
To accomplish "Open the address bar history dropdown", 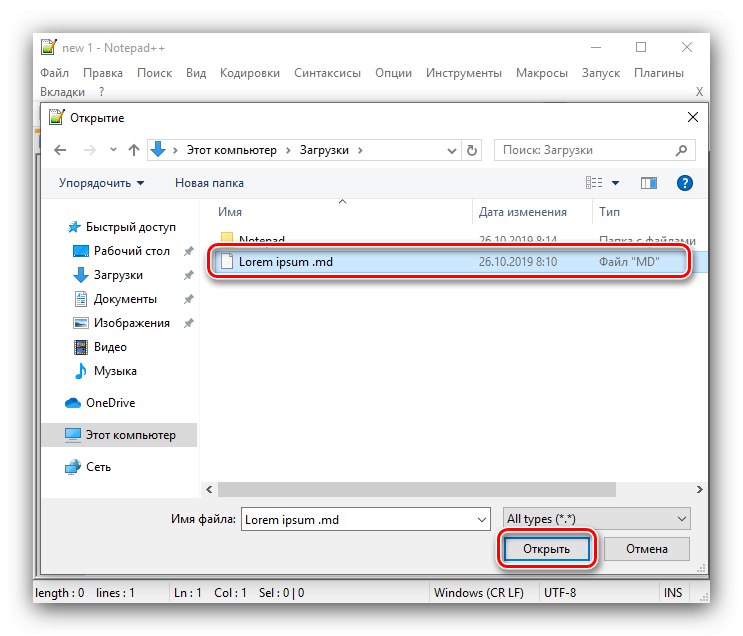I will pos(452,151).
